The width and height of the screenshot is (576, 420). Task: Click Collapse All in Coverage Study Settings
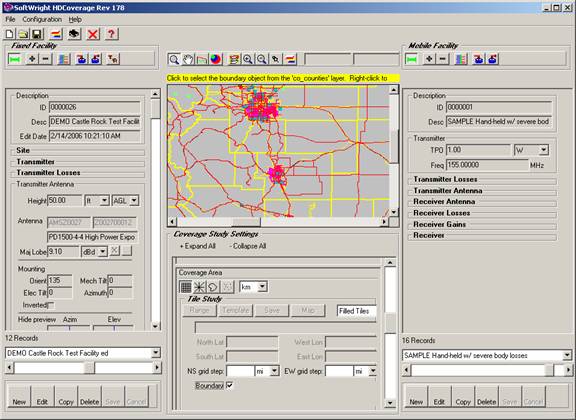pyautogui.click(x=248, y=246)
